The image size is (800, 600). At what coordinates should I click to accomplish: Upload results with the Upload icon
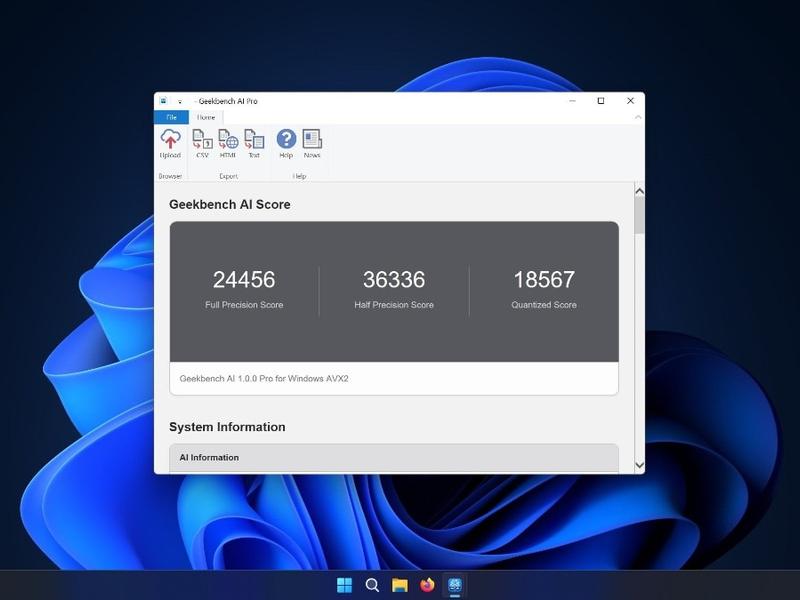[x=170, y=144]
